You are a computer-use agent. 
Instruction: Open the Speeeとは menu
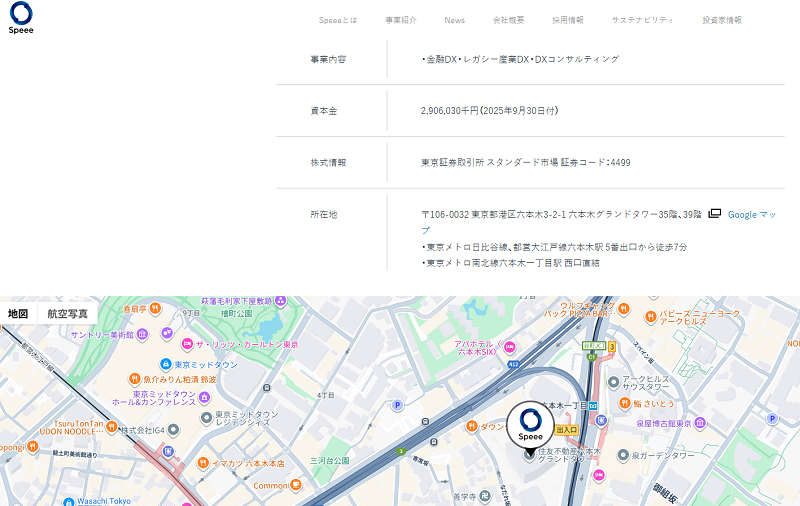(x=338, y=20)
